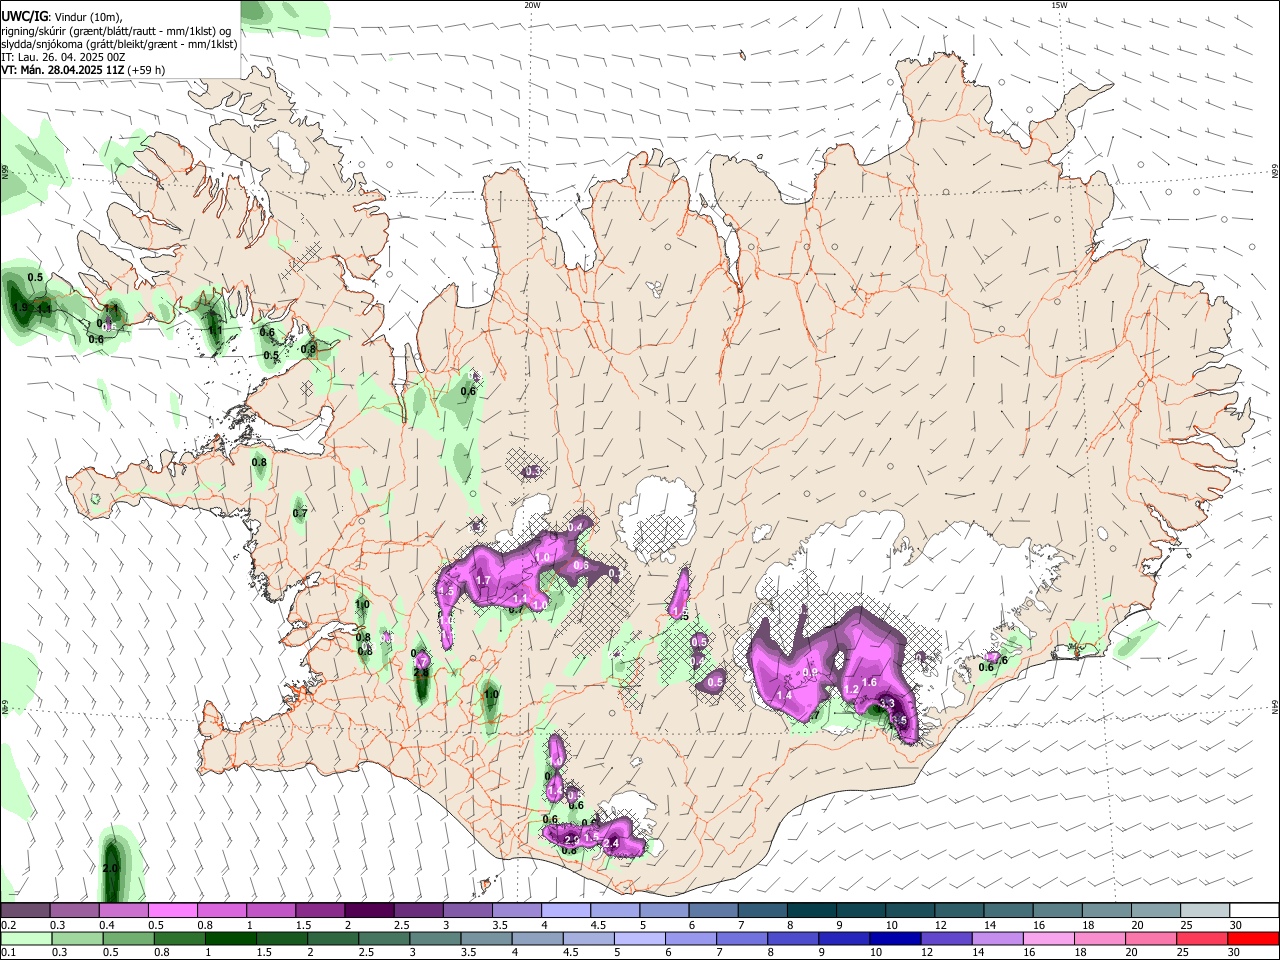
Task: Click the bright pink swatch between snow-scale 0.5 and 0.8
Action: coord(172,911)
